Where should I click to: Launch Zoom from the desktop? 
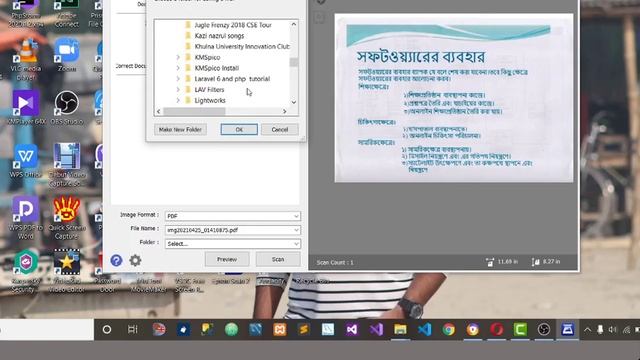point(67,55)
